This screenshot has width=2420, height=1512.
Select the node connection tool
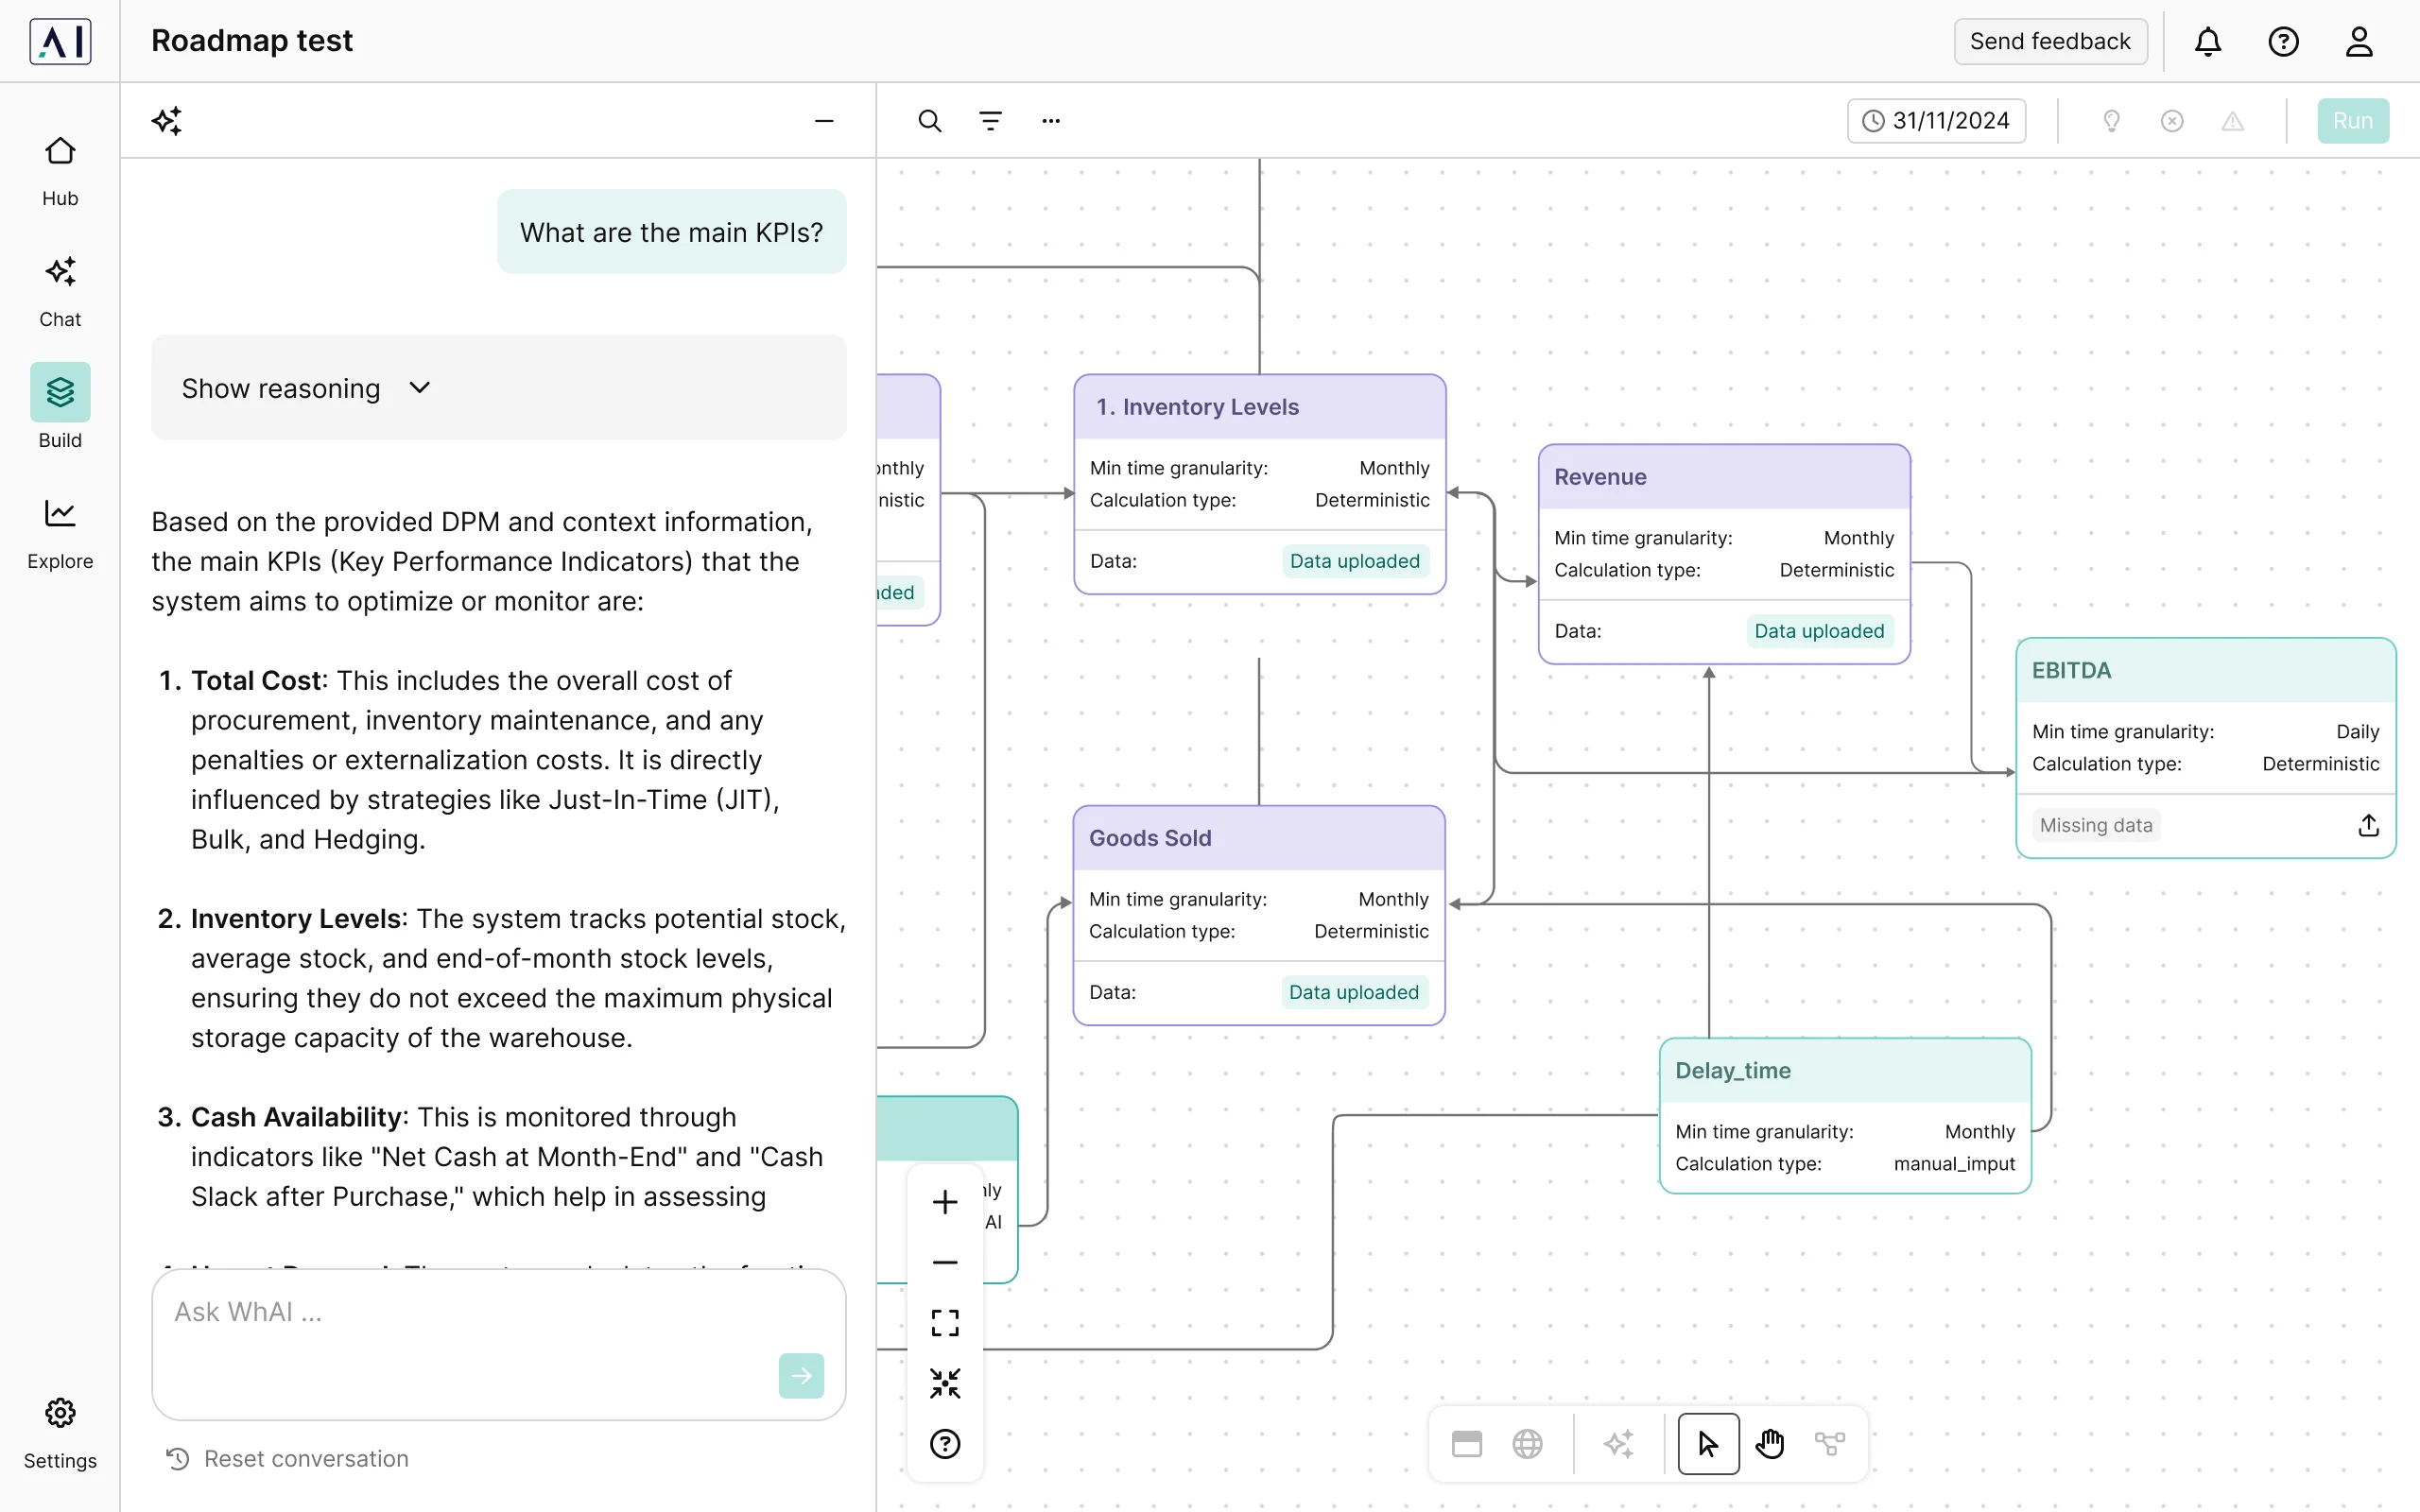pos(1830,1444)
